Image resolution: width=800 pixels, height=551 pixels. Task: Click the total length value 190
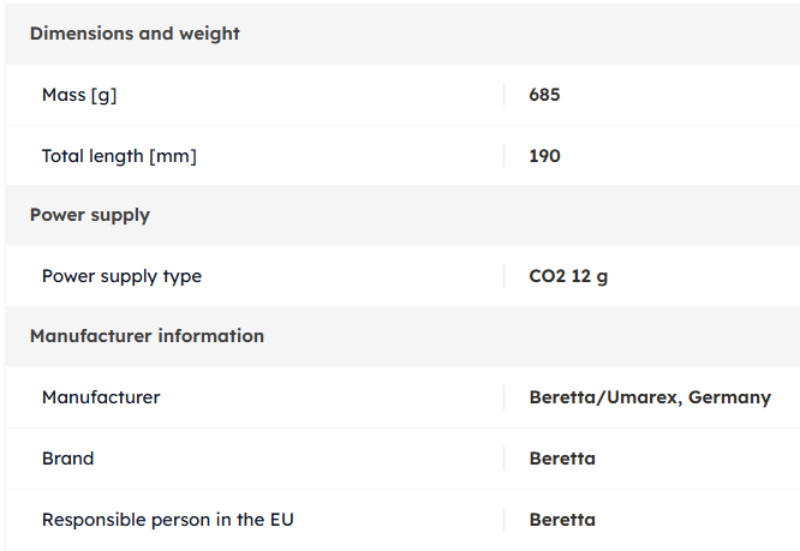pyautogui.click(x=544, y=156)
